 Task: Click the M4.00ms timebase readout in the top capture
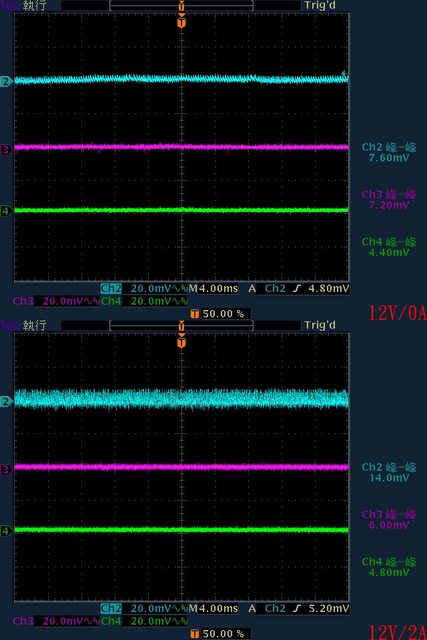[213, 289]
